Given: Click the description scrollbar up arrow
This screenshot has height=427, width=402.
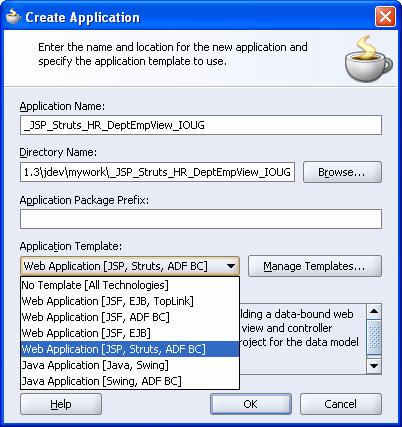Looking at the screenshot, I should [x=374, y=312].
